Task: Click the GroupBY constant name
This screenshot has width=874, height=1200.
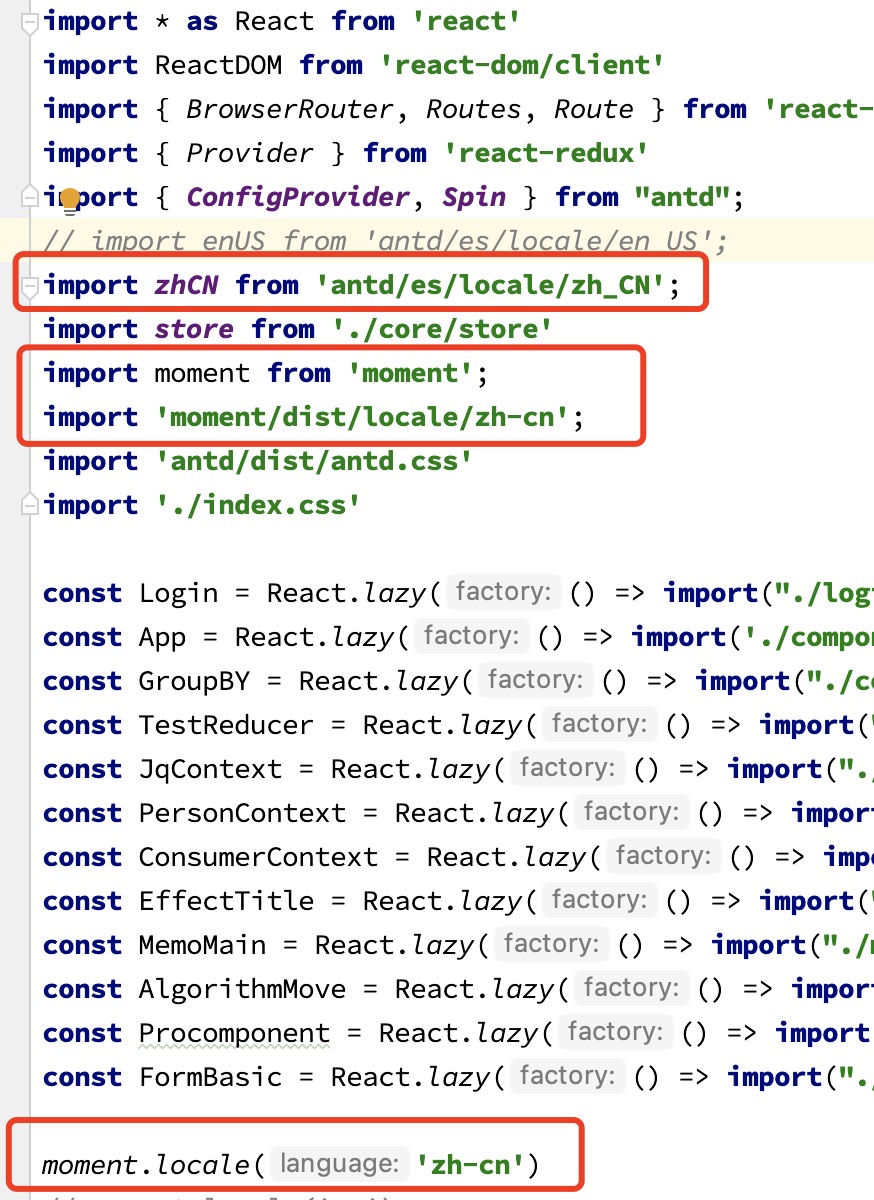Action: coord(194,681)
